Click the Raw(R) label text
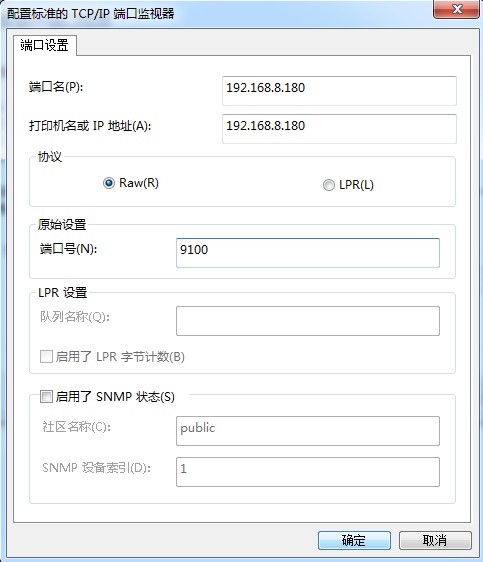483x562 pixels. click(139, 183)
